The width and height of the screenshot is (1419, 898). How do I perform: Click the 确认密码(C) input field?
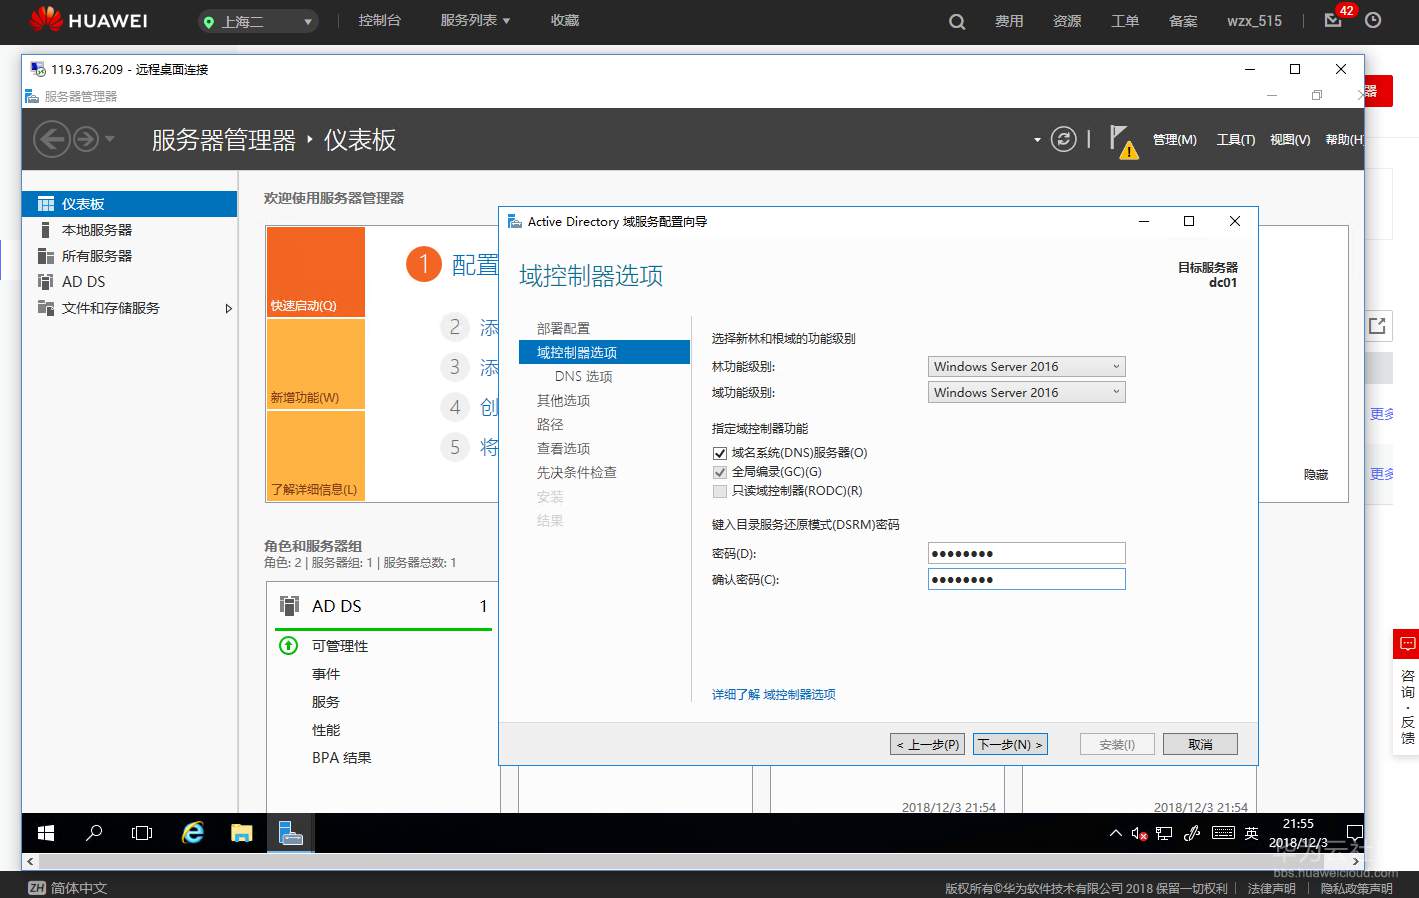pyautogui.click(x=1026, y=579)
